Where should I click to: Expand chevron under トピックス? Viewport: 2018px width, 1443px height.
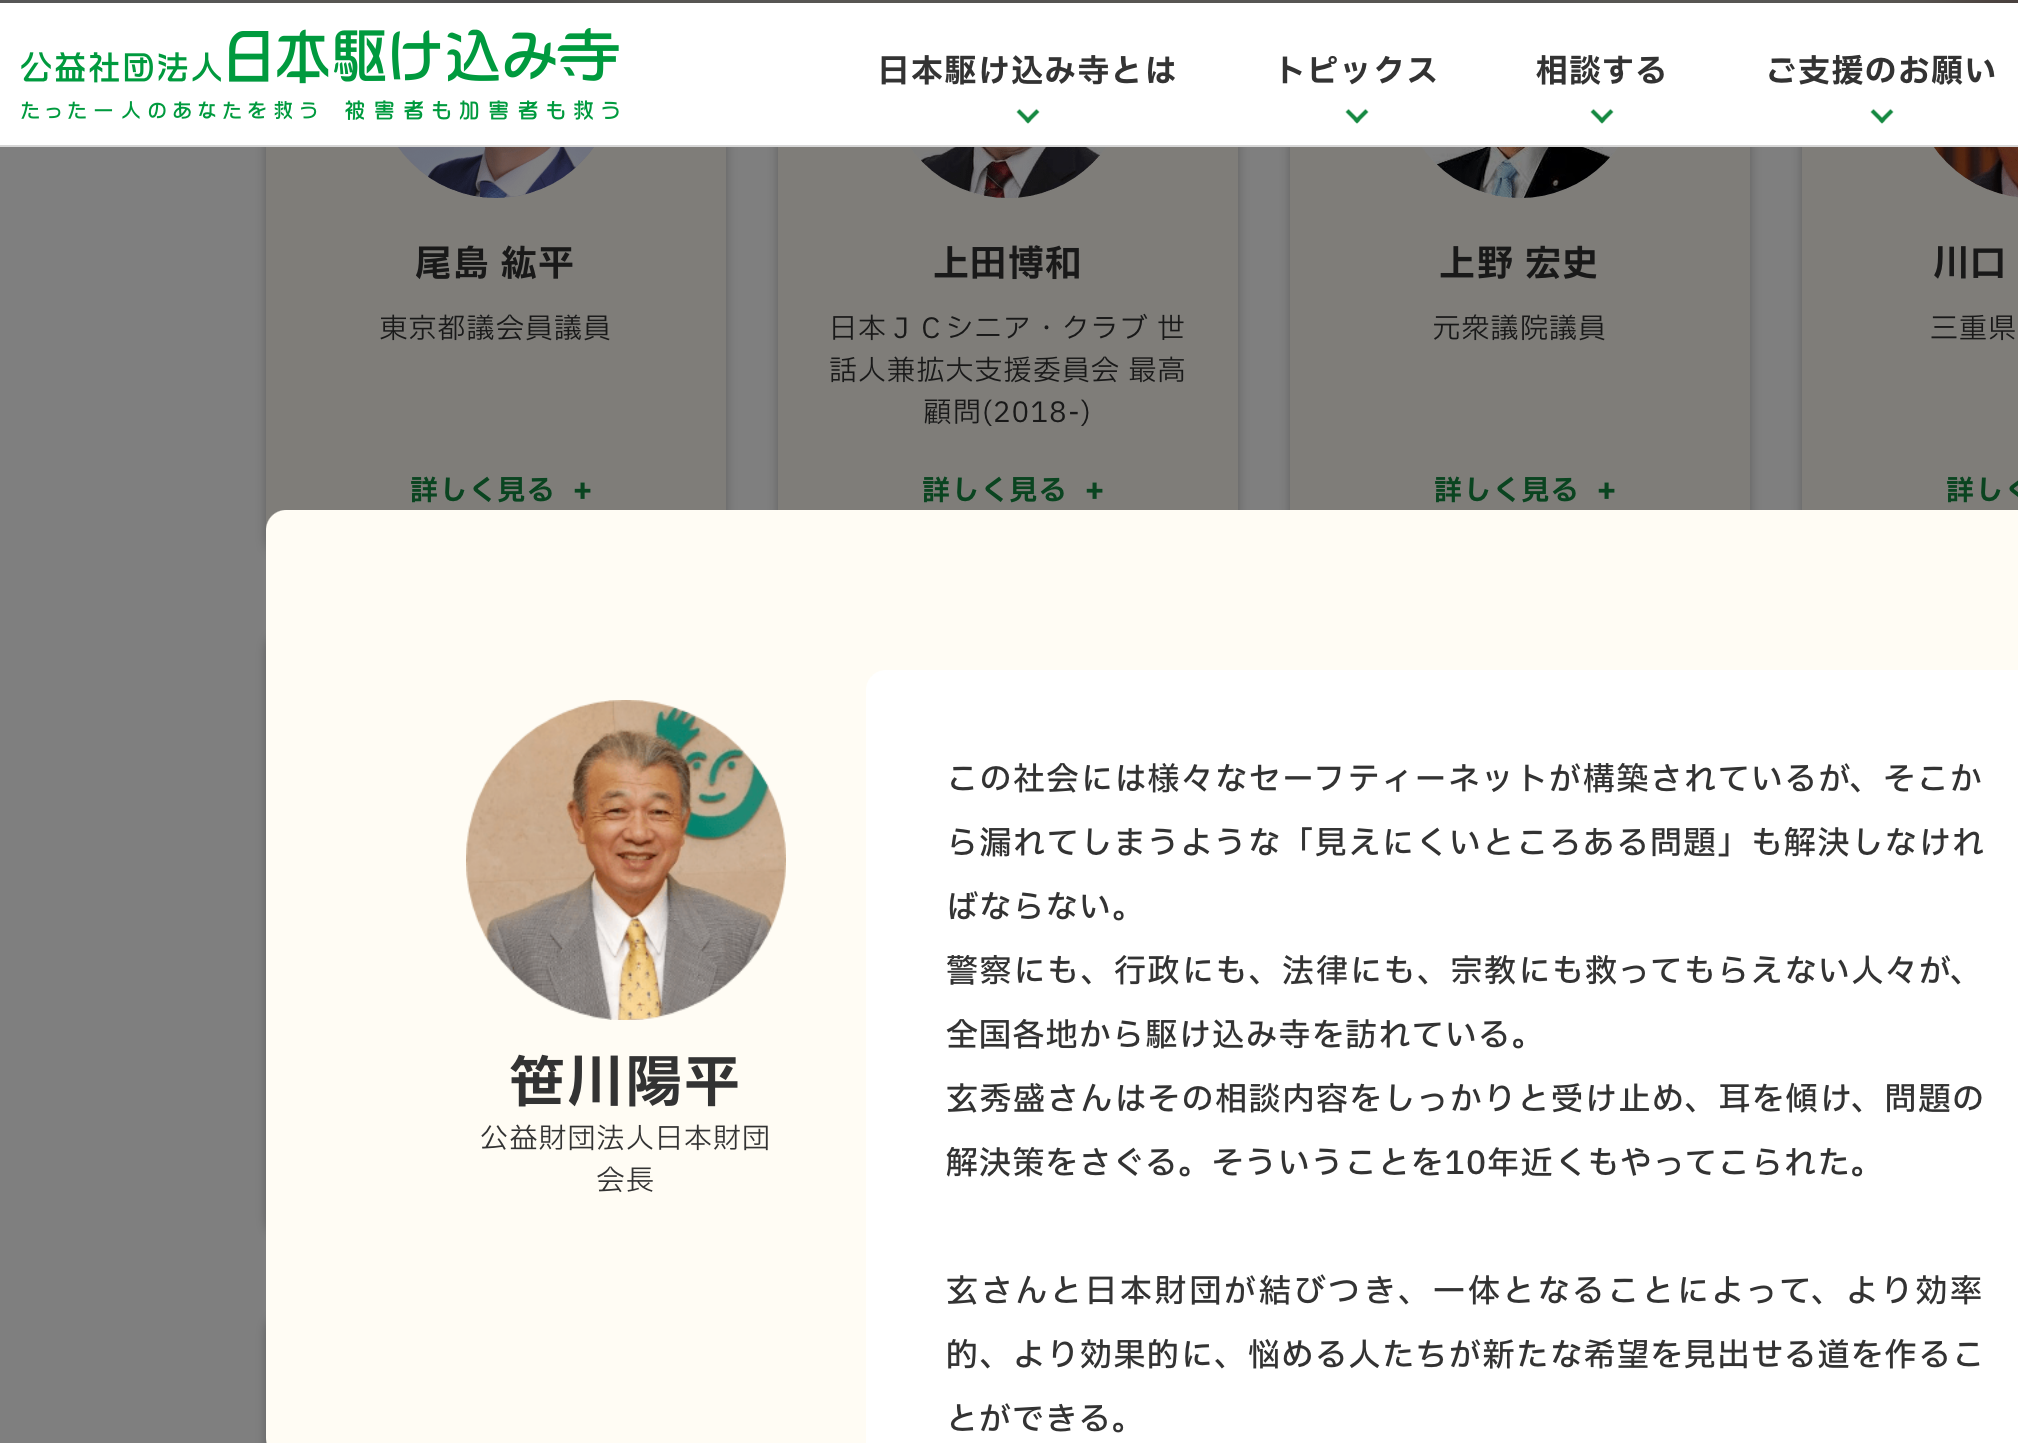pos(1356,116)
